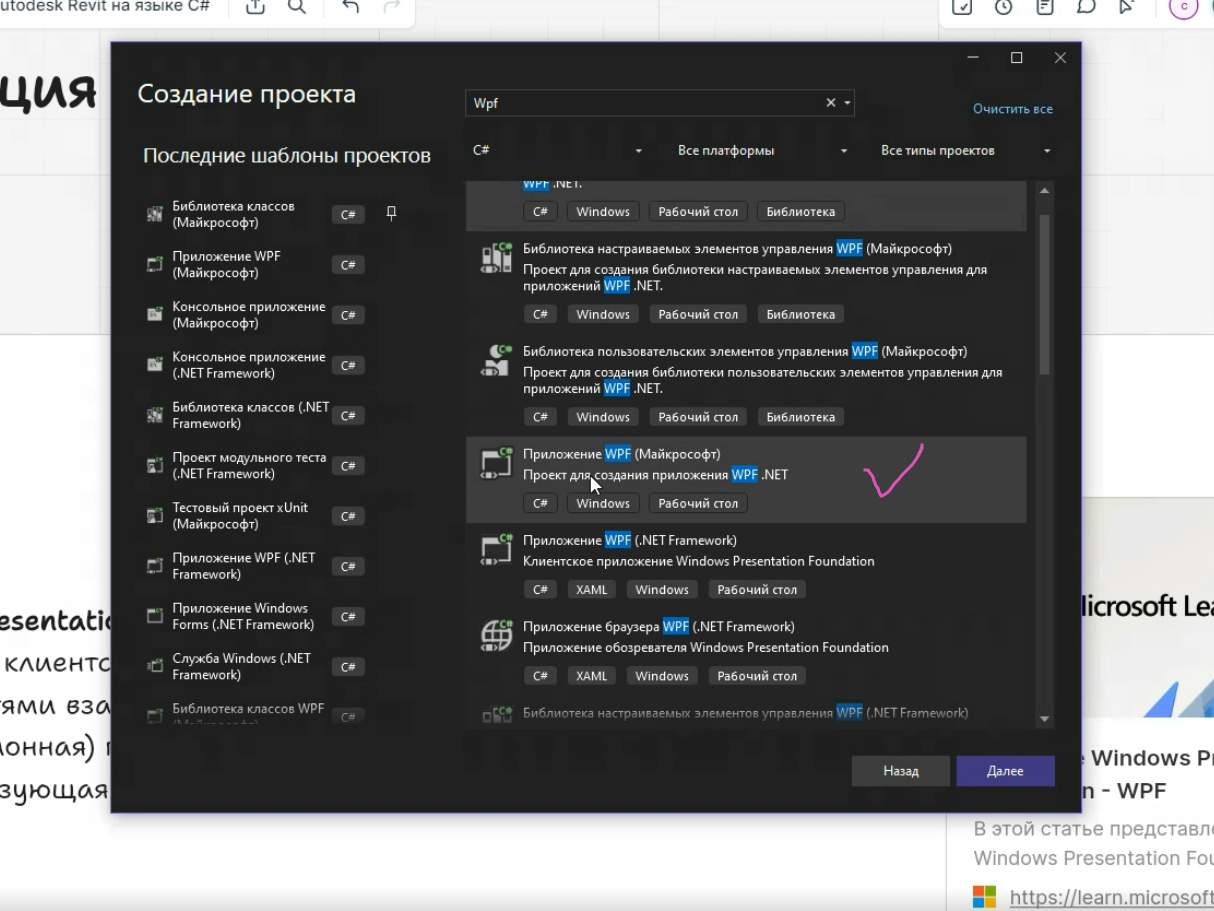The width and height of the screenshot is (1214, 911).
Task: Click recent template Проект модульного теста (.NET Framework)
Action: point(249,465)
